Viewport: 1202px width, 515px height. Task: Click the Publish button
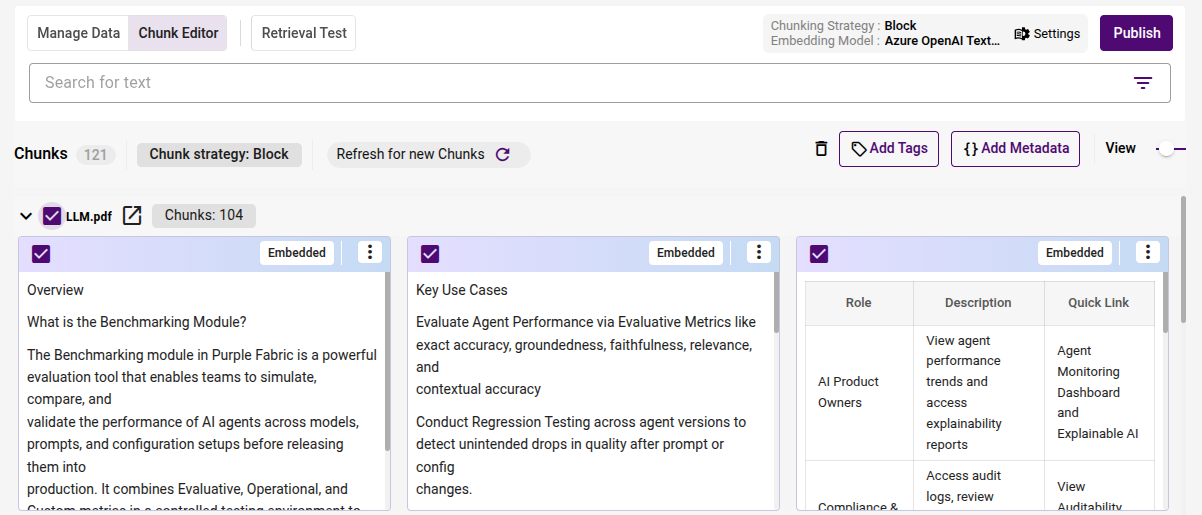[1136, 33]
